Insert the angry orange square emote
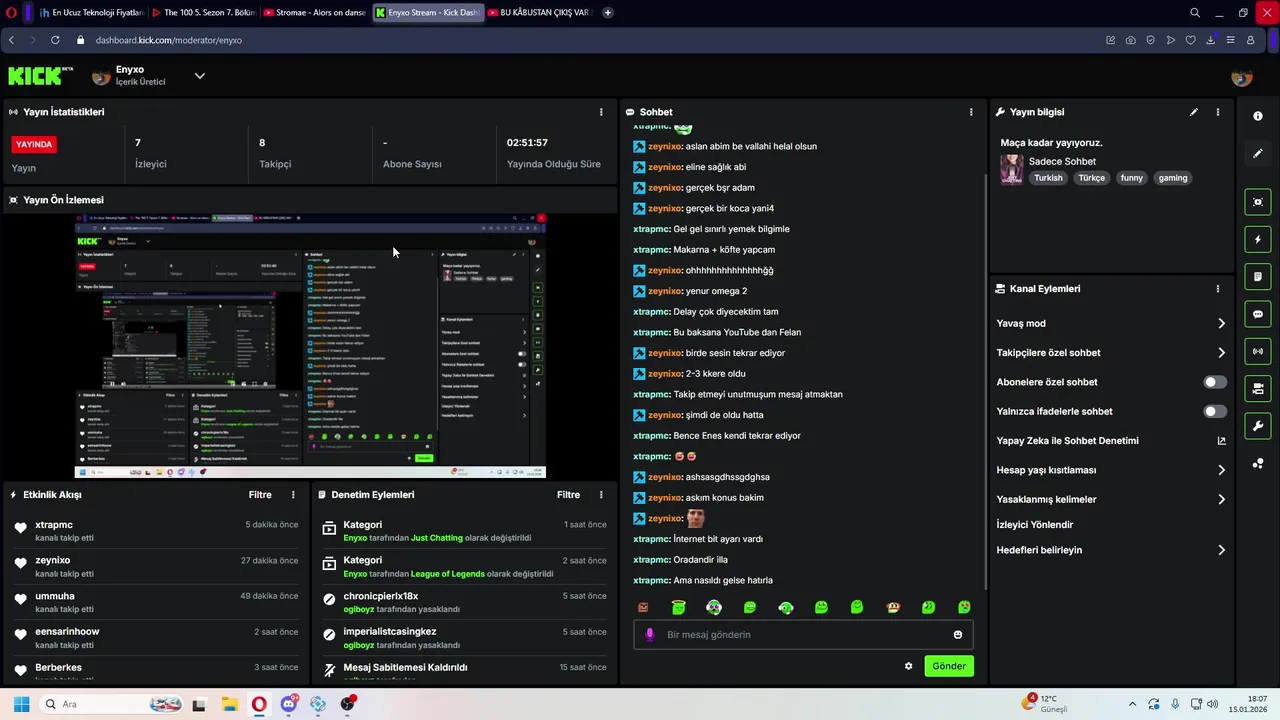 pyautogui.click(x=643, y=607)
